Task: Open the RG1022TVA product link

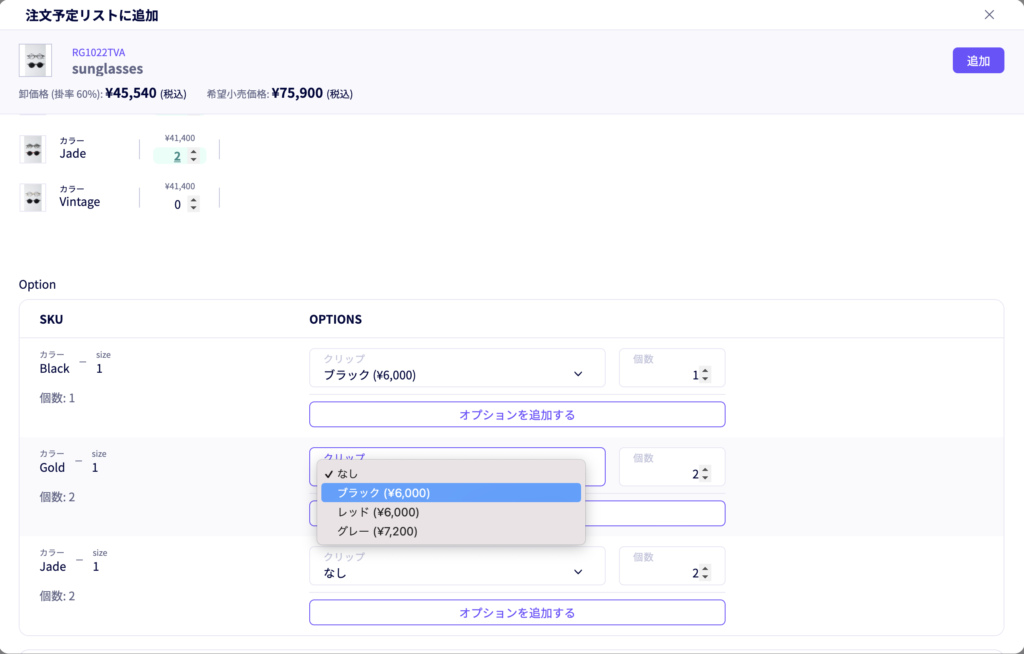Action: pyautogui.click(x=99, y=52)
